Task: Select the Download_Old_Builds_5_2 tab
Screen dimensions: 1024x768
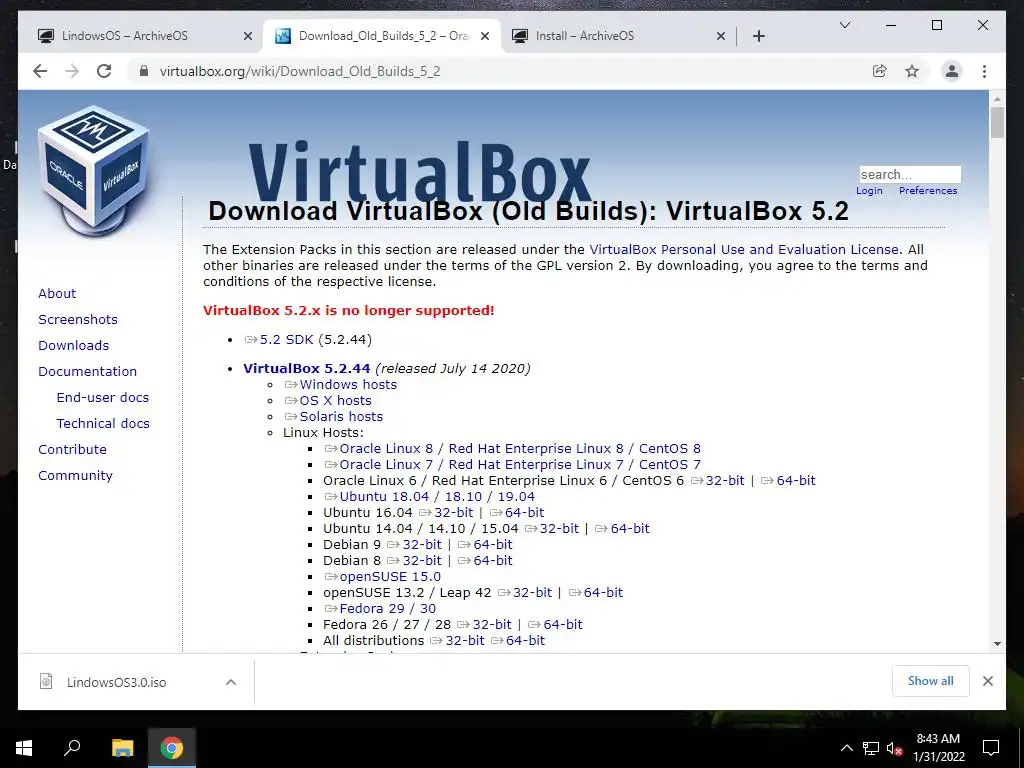Action: coord(381,36)
